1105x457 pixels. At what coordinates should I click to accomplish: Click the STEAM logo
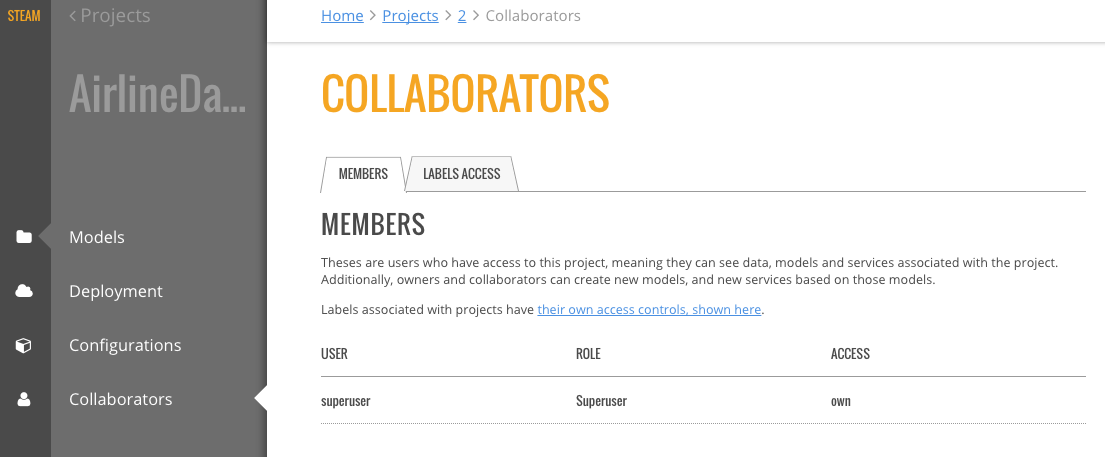[x=24, y=16]
